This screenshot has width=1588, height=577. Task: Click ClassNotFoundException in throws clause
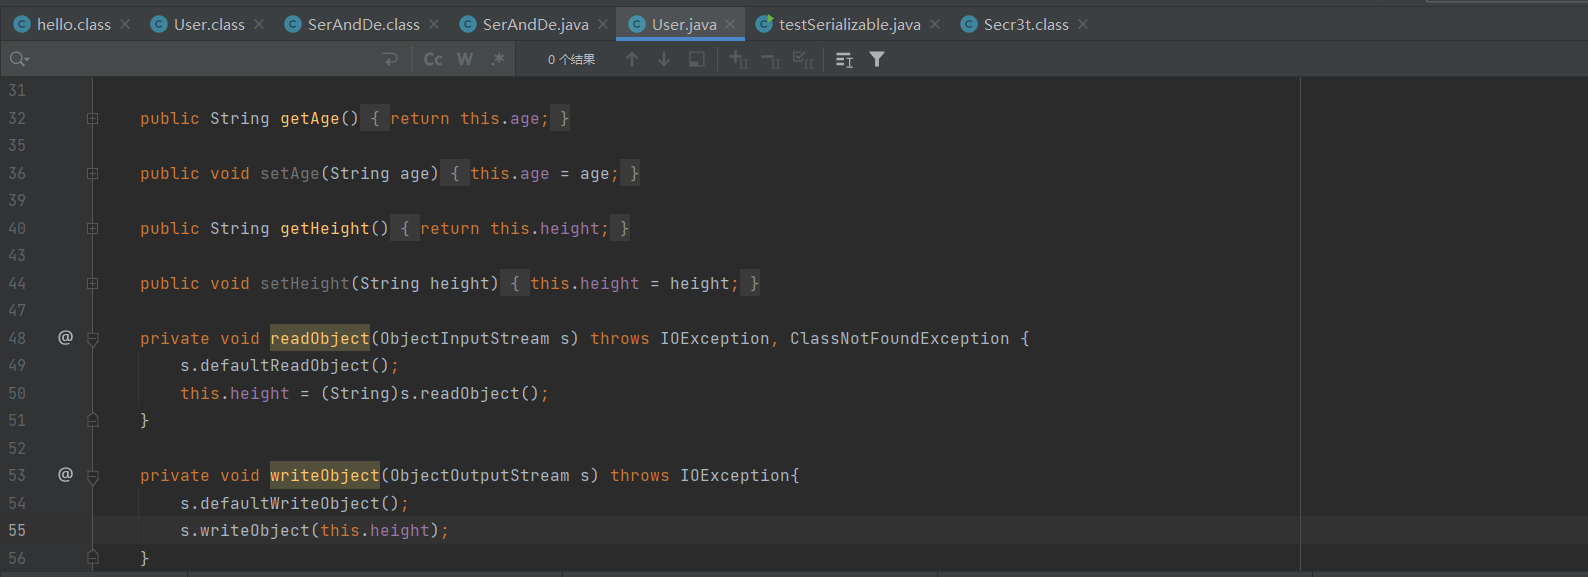[x=900, y=338]
